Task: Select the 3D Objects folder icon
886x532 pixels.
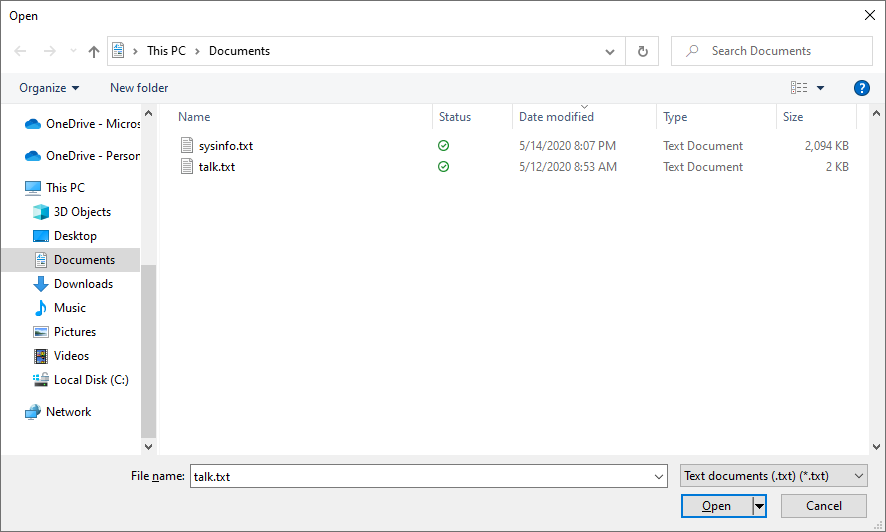Action: pos(41,212)
